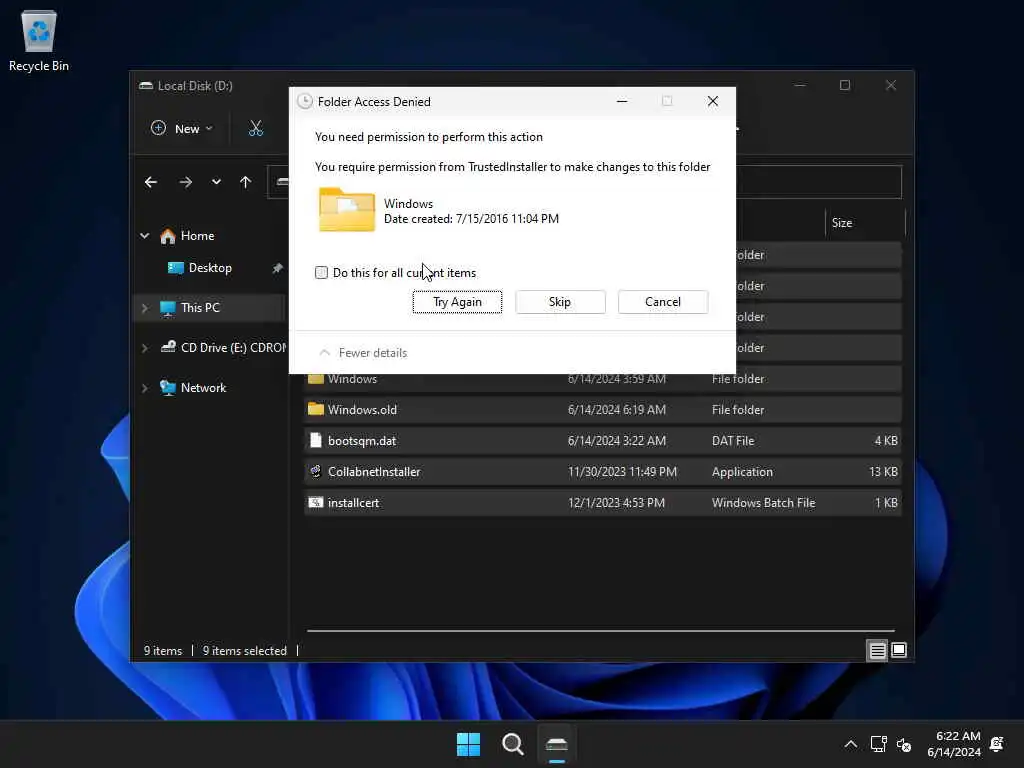Click the Local Disk (D:) drive title icon
This screenshot has height=768, width=1024.
146,86
